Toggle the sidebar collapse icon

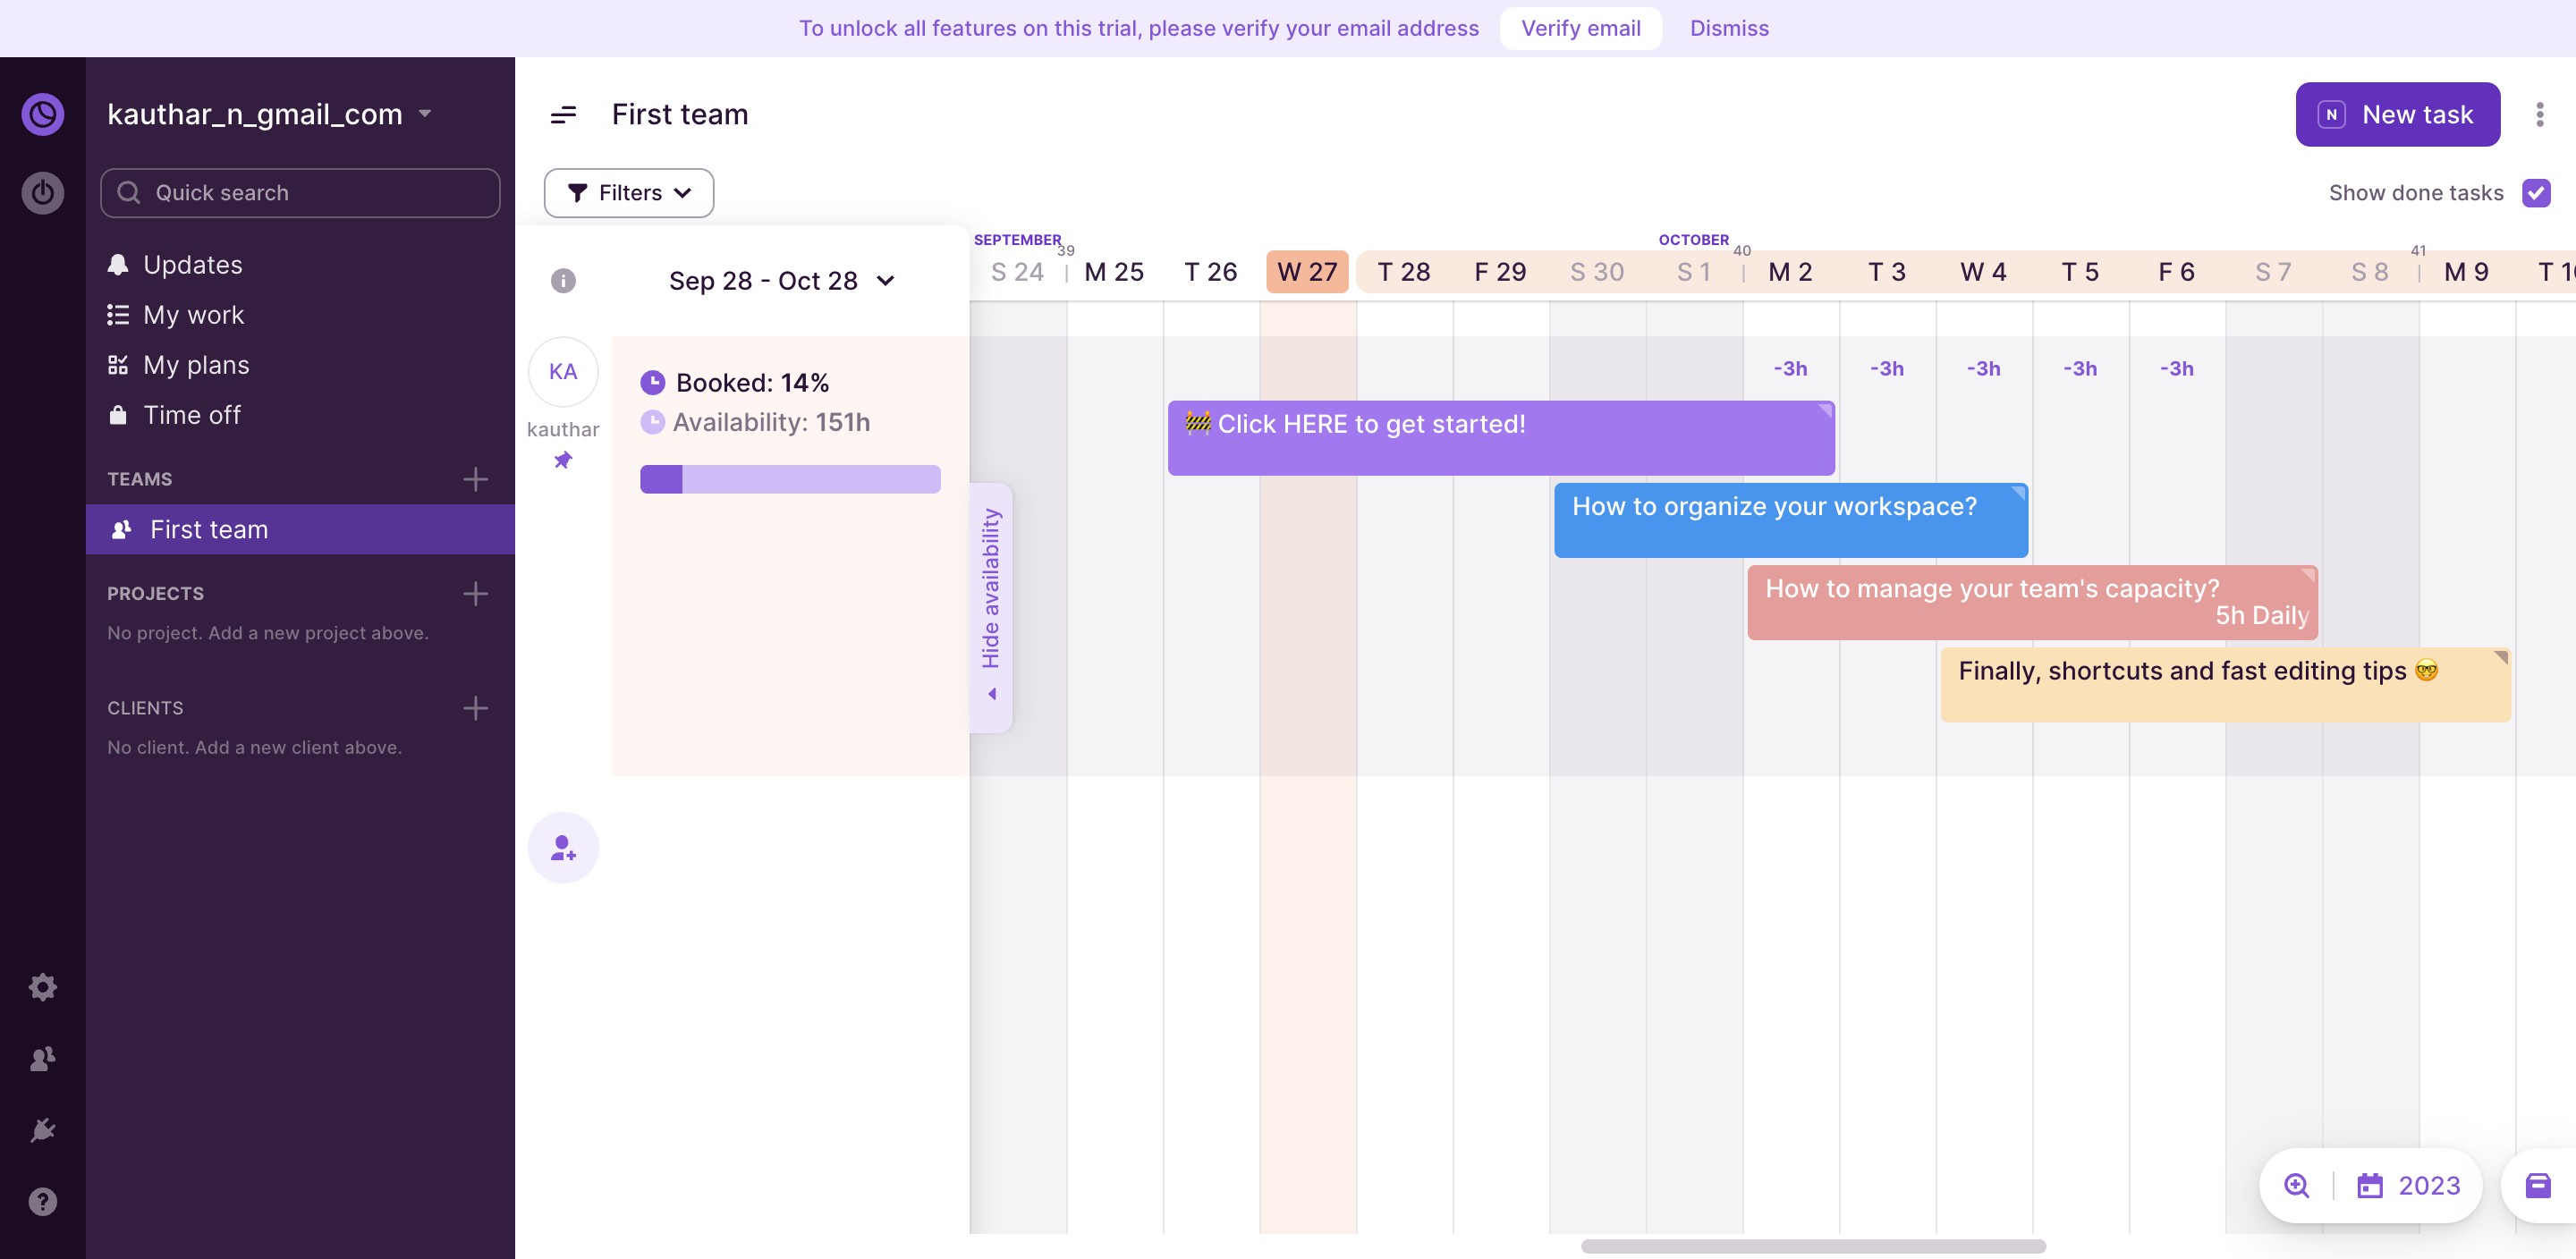(563, 114)
